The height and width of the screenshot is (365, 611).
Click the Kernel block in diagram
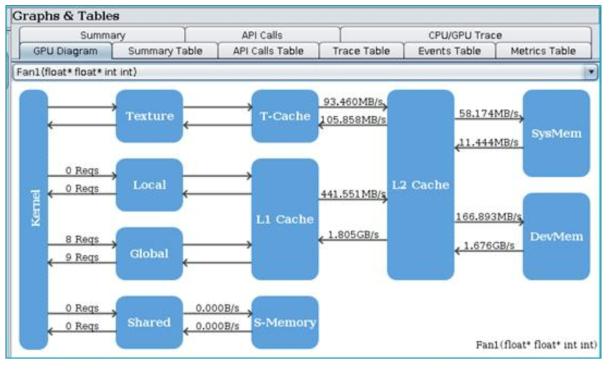[34, 220]
